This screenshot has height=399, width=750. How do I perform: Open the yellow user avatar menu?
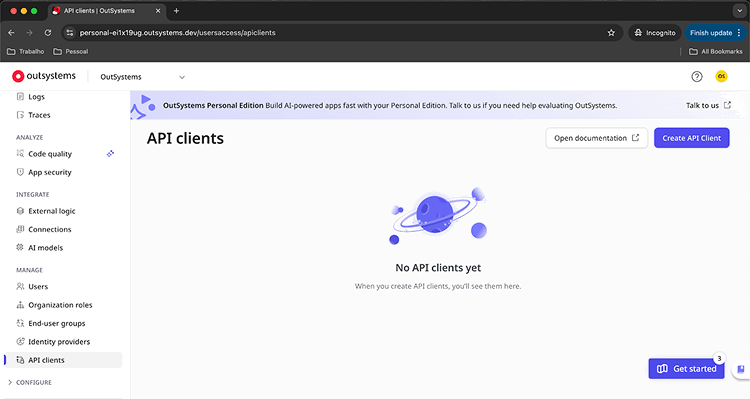721,76
